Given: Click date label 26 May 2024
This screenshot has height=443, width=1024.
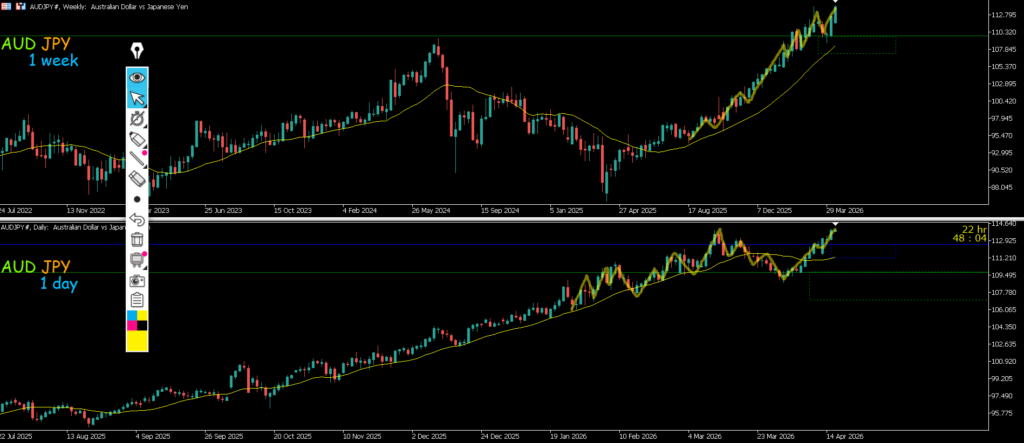Looking at the screenshot, I should coord(430,211).
